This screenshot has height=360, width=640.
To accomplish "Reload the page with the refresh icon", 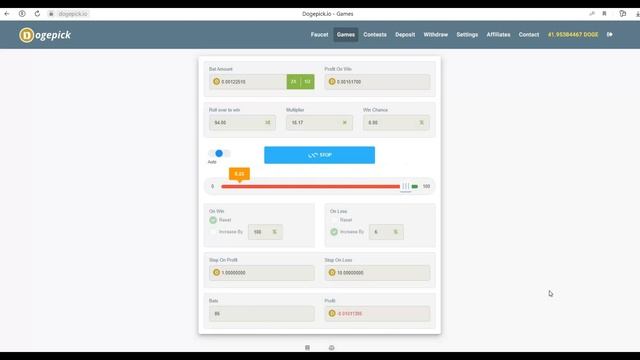I will 37,13.
